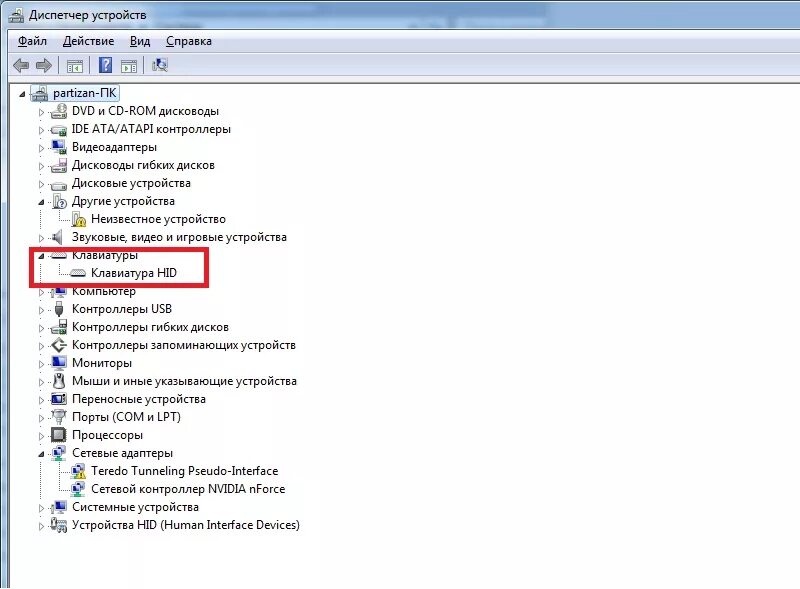This screenshot has width=800, height=589.
Task: Click the Forward arrow toolbar button
Action: coord(44,65)
